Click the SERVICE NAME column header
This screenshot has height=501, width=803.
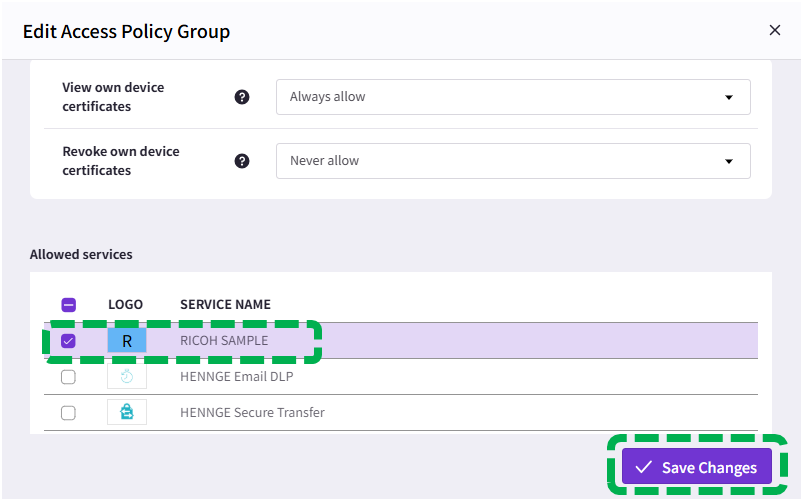(225, 305)
